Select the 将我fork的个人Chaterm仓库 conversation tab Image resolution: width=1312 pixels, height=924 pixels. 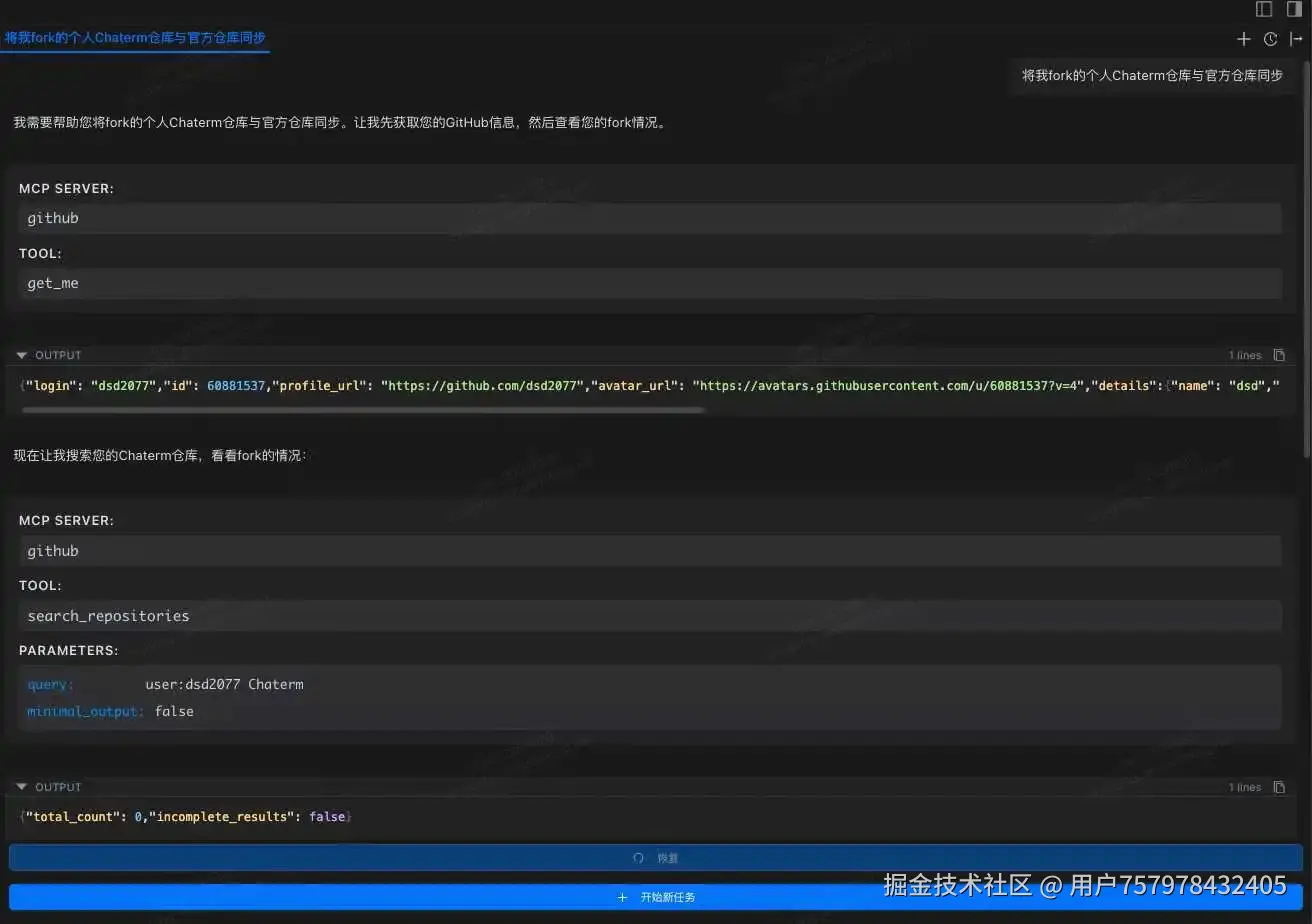point(135,38)
